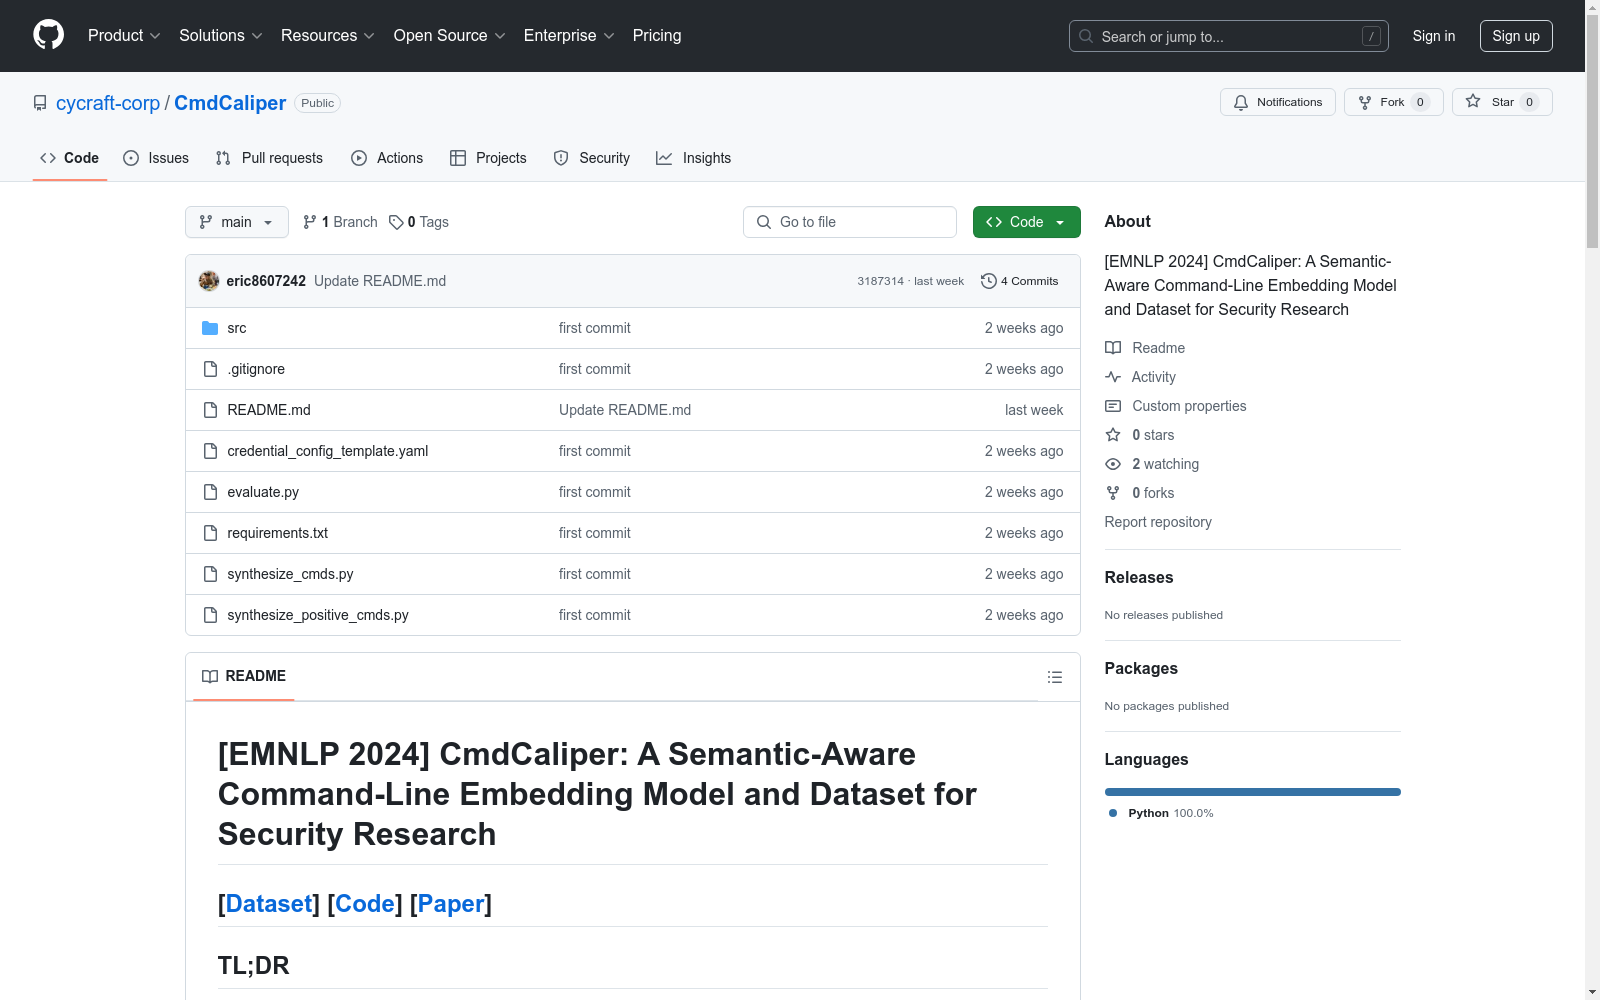
Task: Click eric8607242's avatar image
Action: tap(209, 281)
